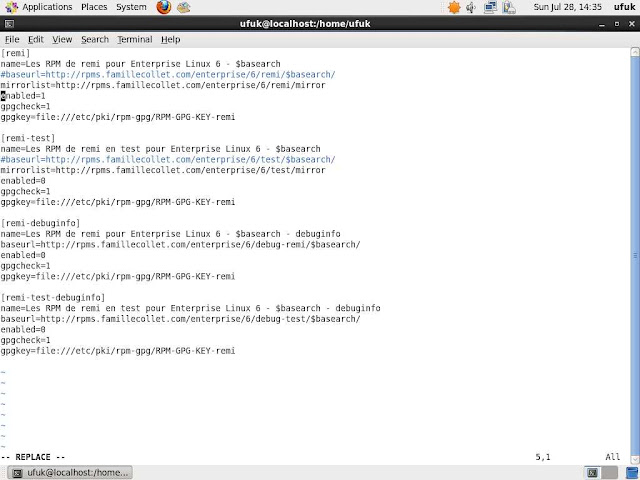Minimize the terminal window
640x480 pixels.
(x=602, y=24)
